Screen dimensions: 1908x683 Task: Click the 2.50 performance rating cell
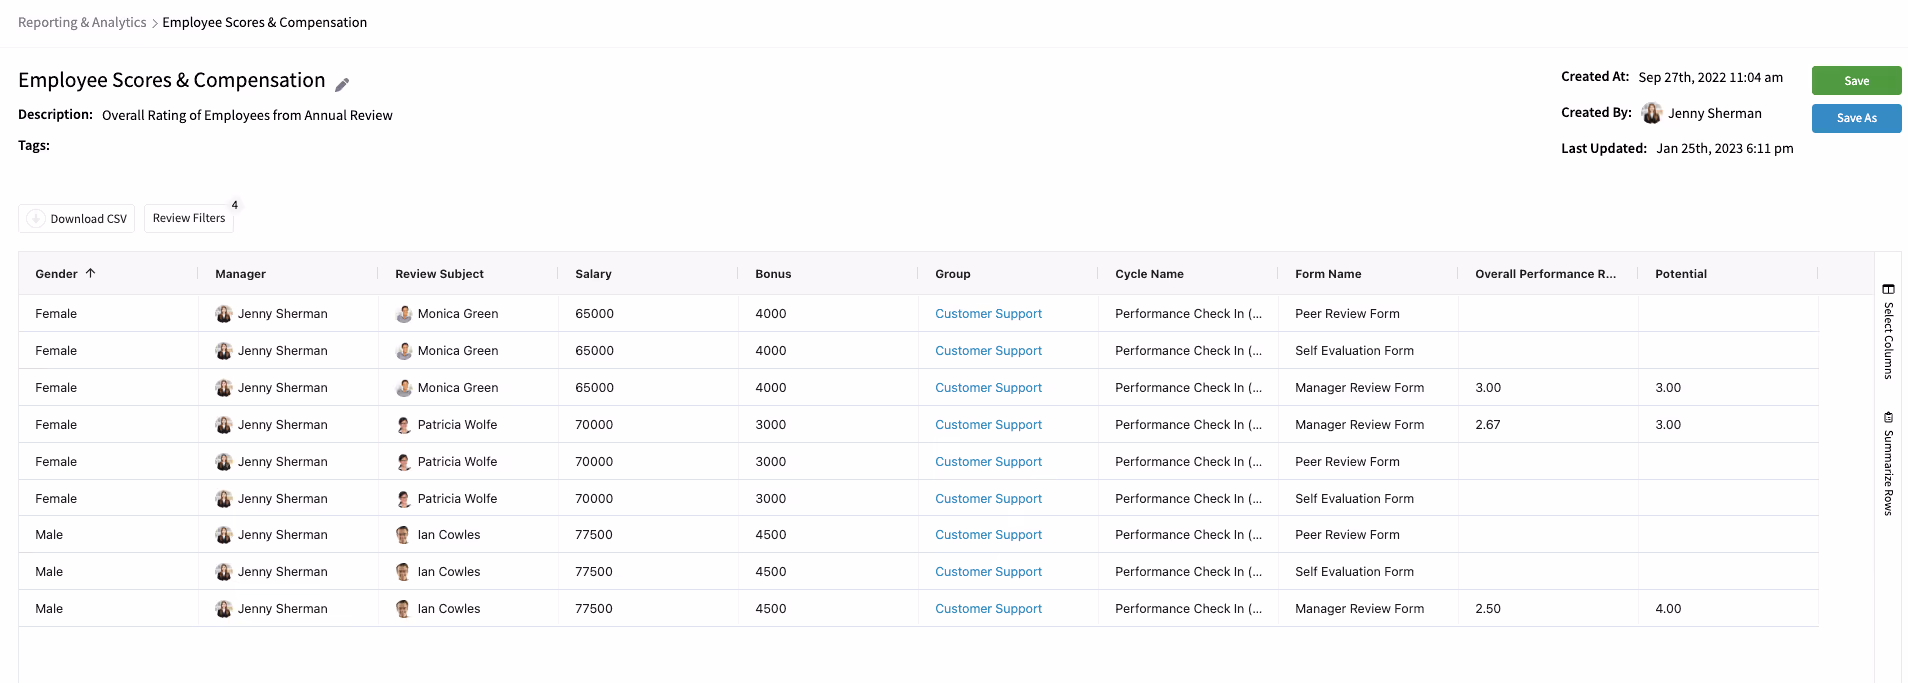pos(1487,609)
